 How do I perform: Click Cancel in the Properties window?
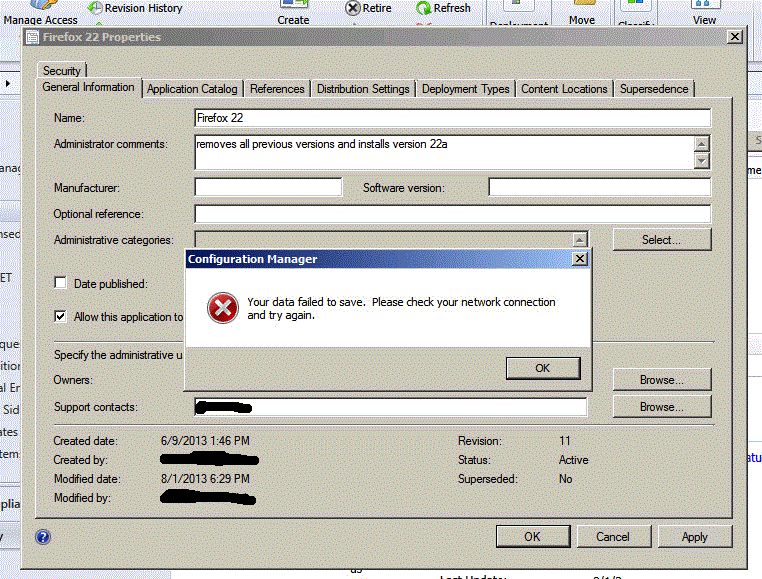coord(613,537)
